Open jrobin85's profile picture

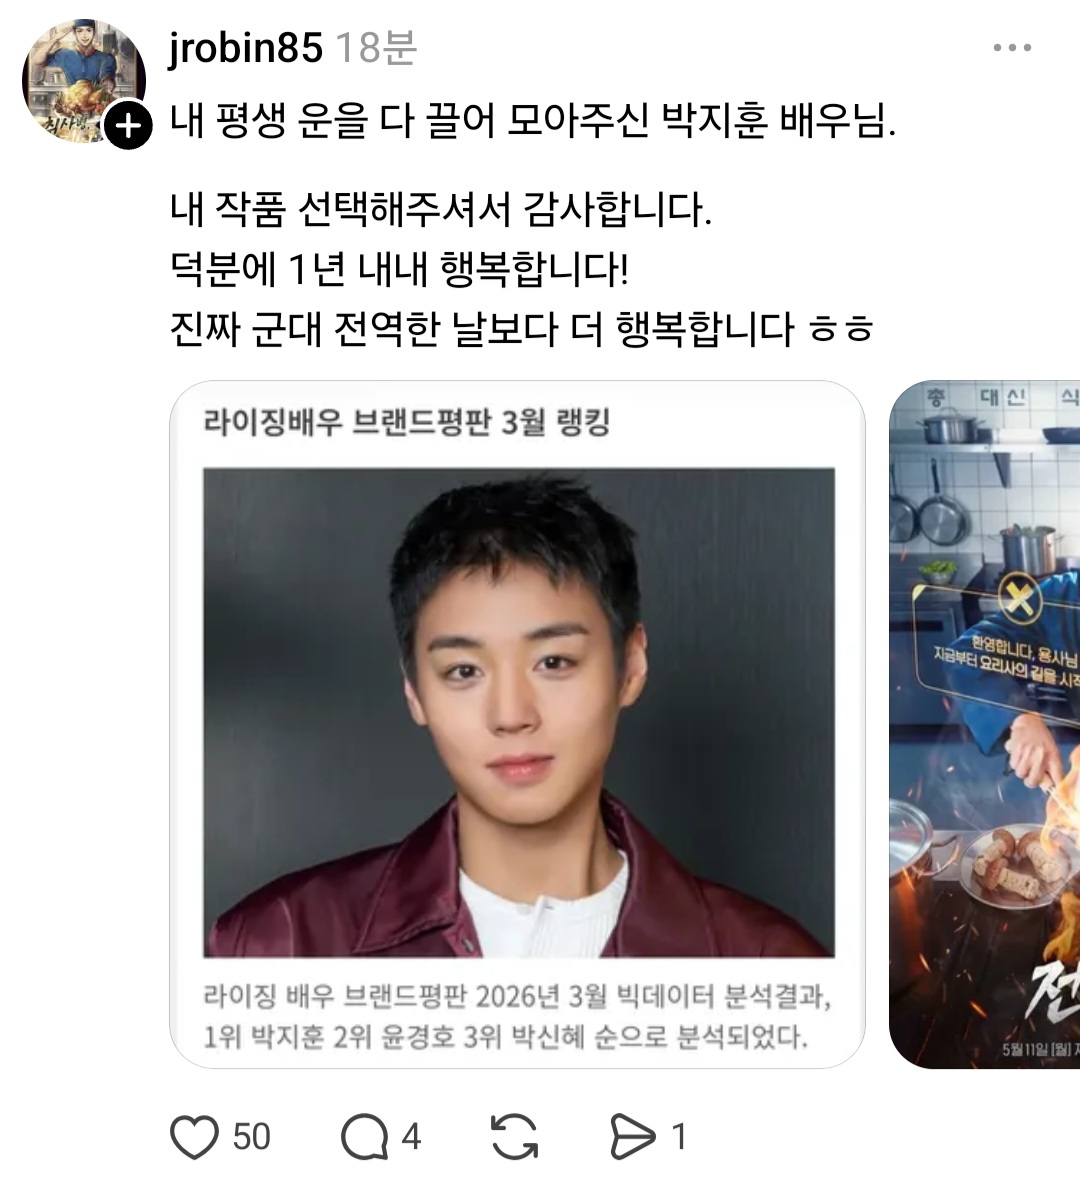(x=84, y=81)
